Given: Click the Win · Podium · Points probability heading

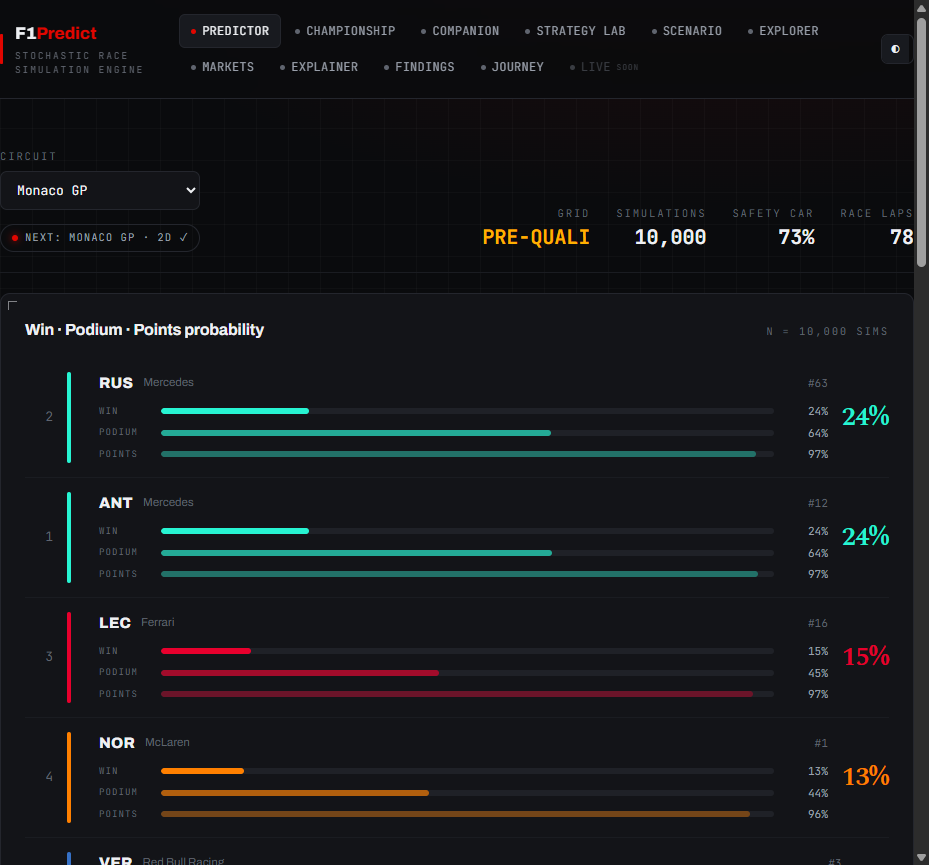Looking at the screenshot, I should (x=144, y=330).
